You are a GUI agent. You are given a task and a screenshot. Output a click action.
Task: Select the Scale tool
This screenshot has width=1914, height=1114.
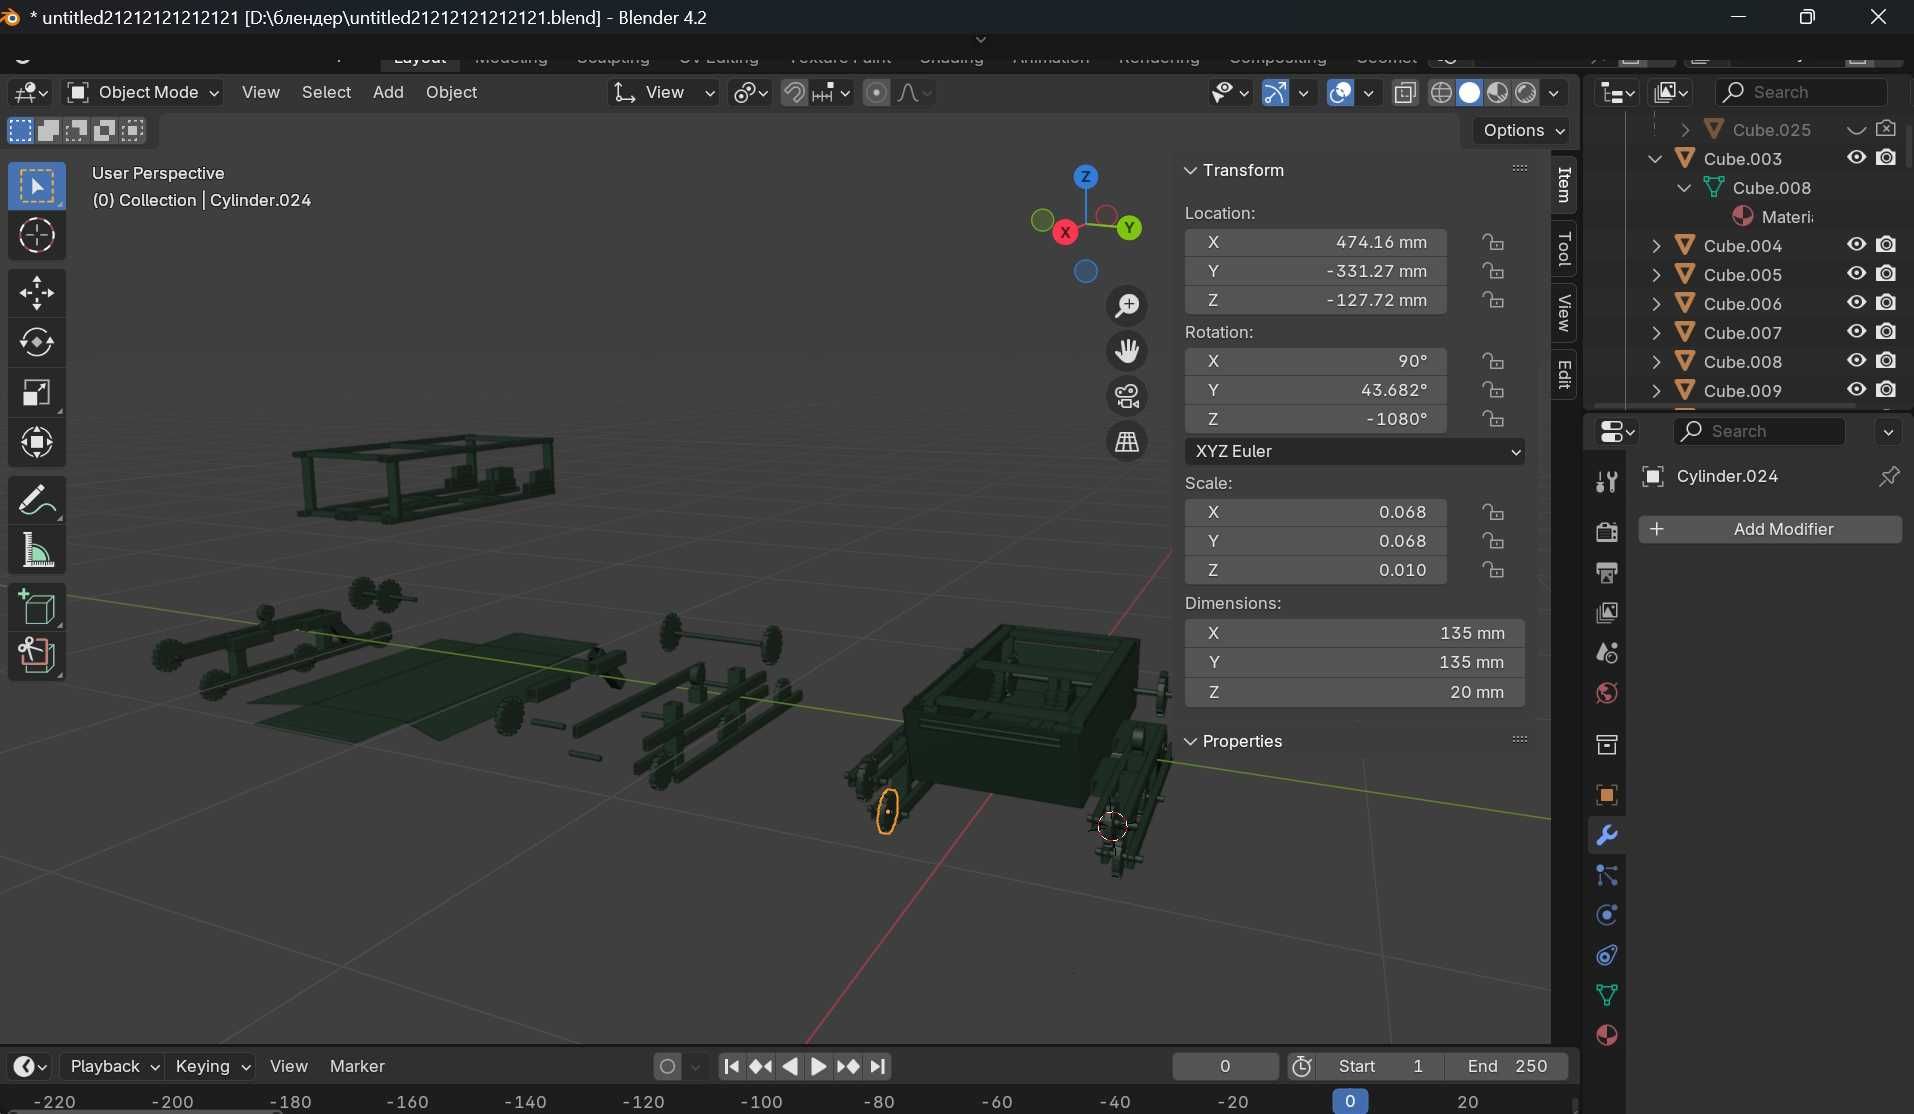point(37,393)
